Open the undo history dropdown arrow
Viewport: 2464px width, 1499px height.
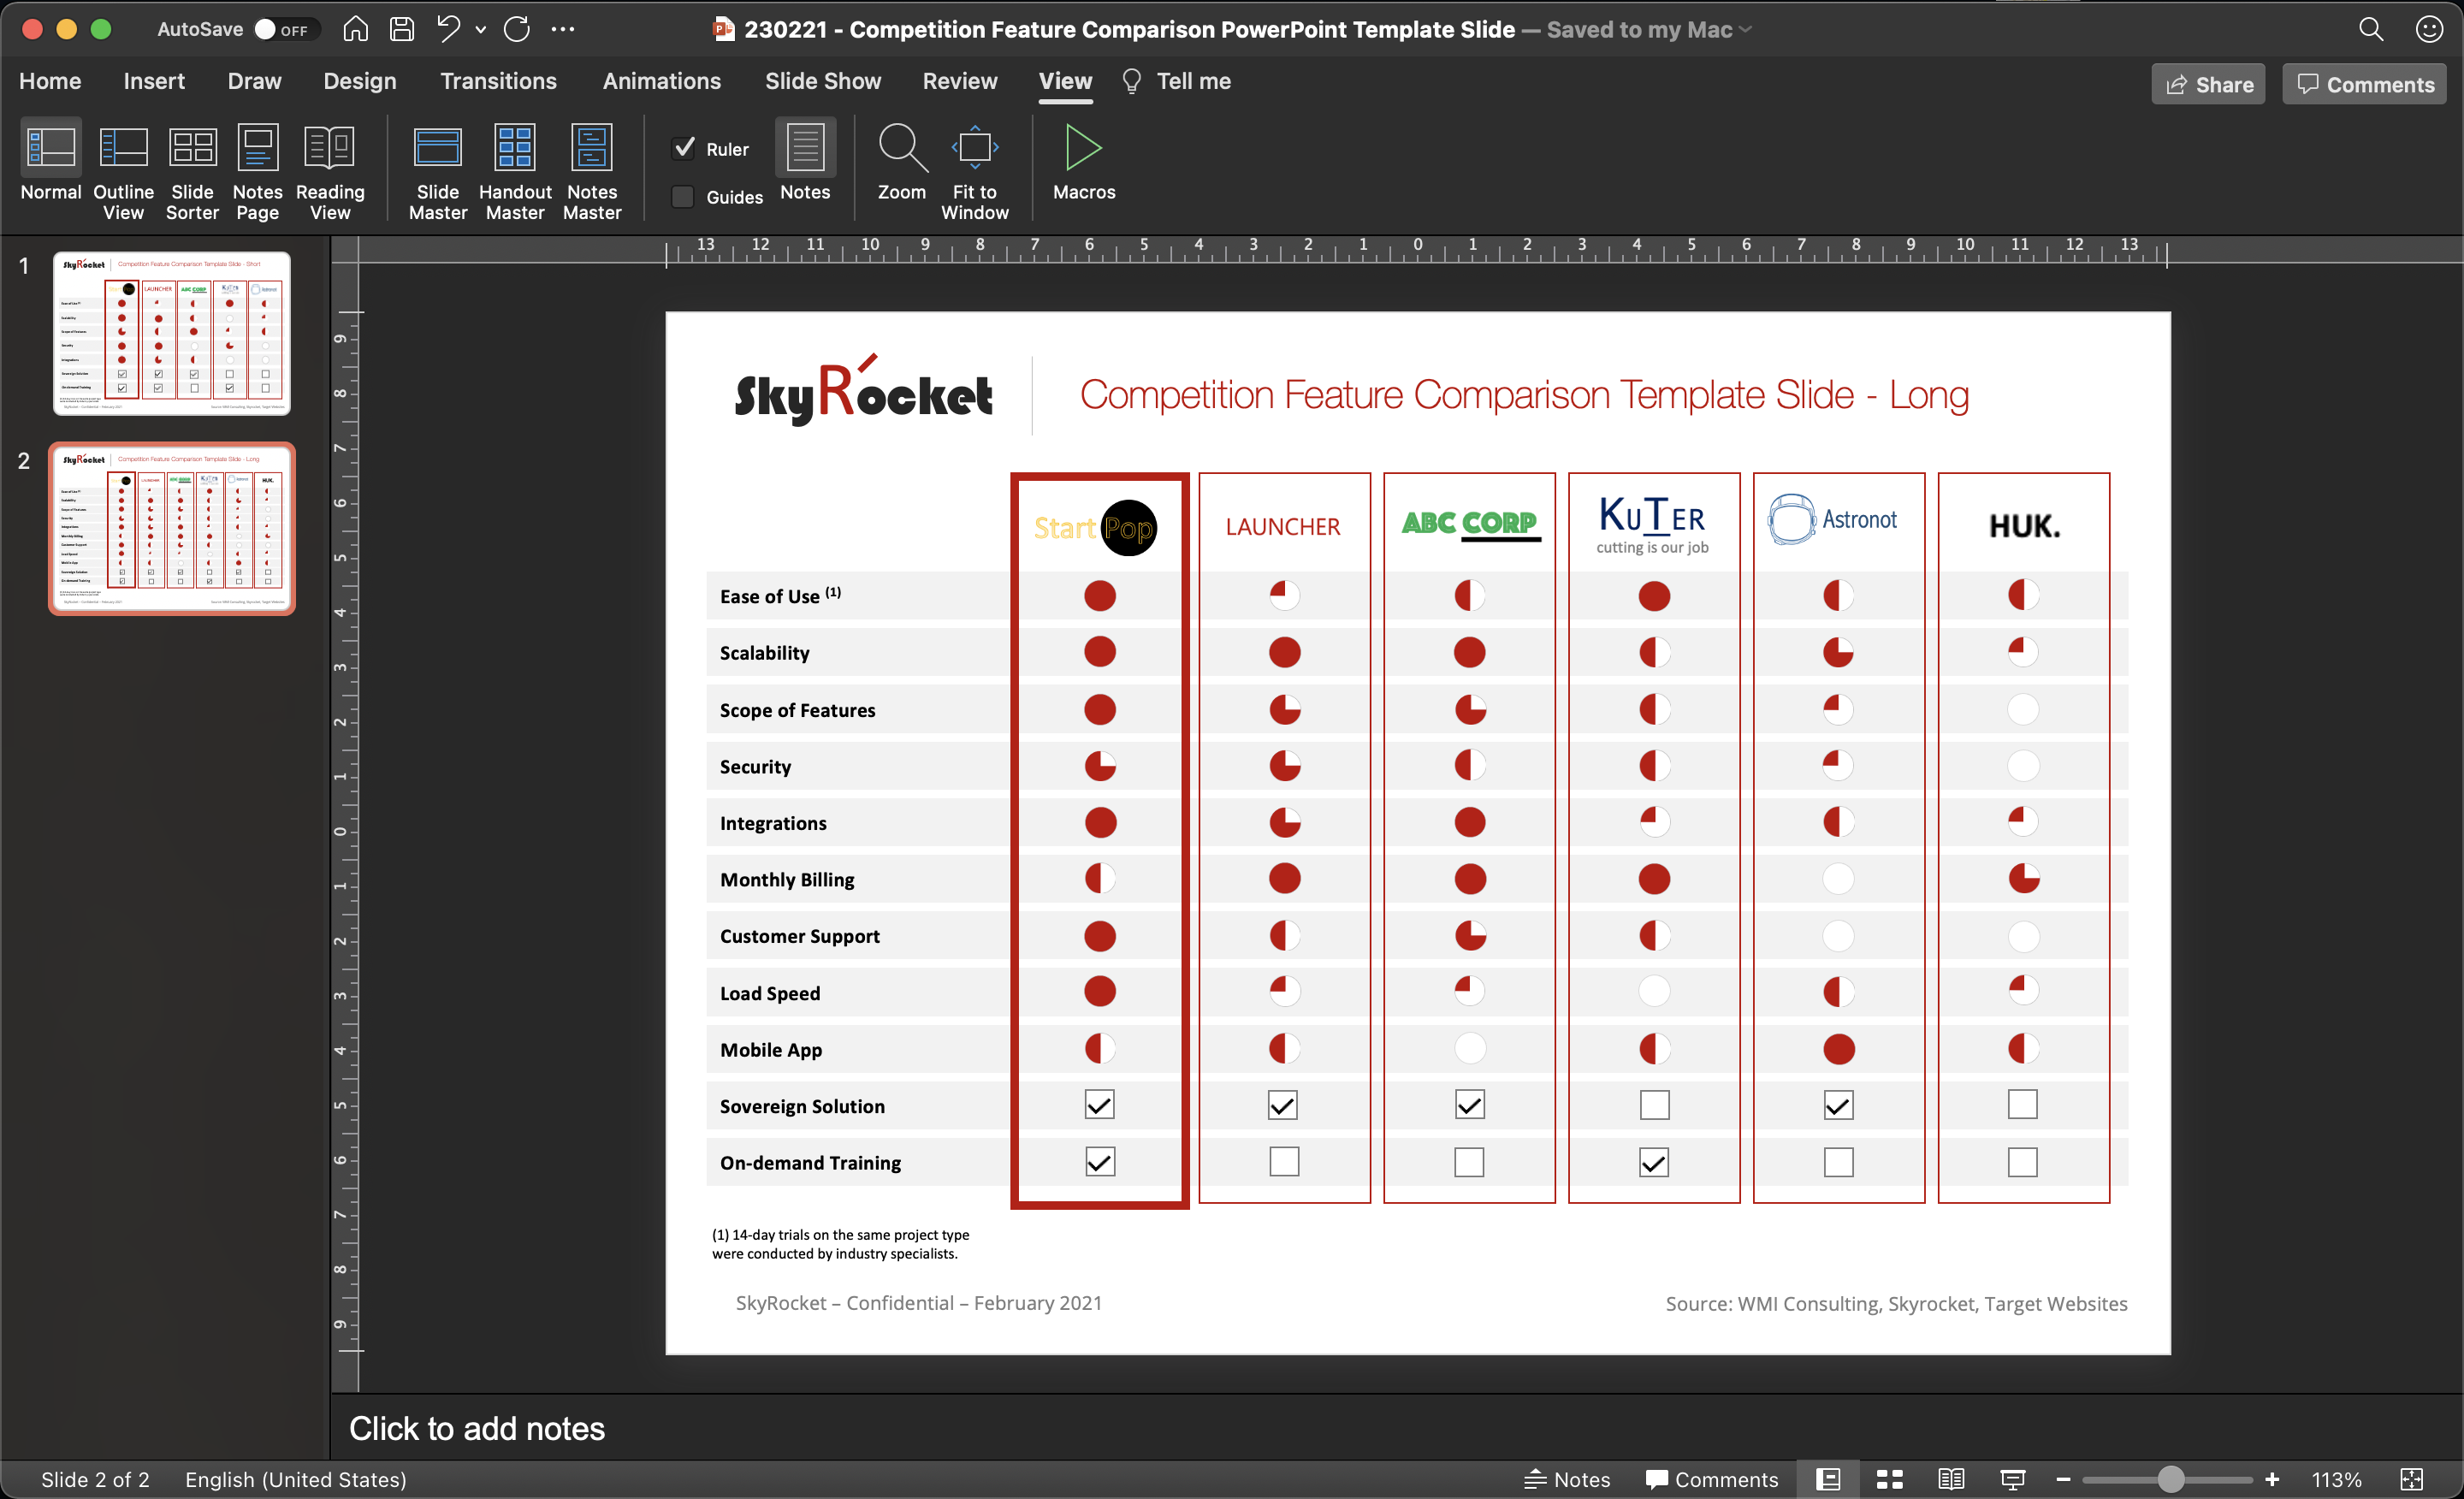481,30
